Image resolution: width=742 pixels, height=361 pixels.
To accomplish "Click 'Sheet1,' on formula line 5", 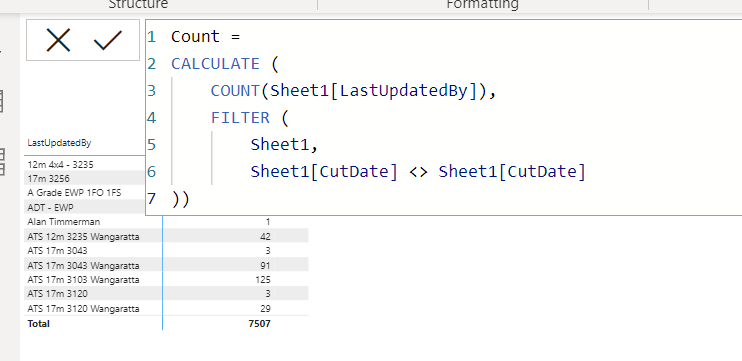I will click(284, 144).
